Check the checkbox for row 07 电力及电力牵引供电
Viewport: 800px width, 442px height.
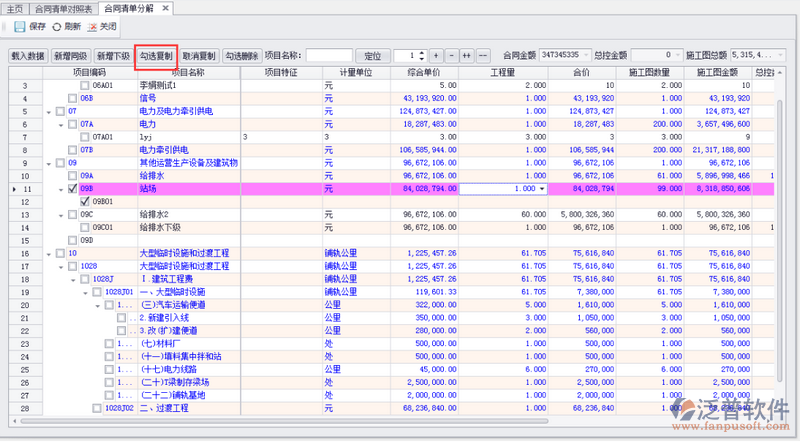click(x=59, y=111)
